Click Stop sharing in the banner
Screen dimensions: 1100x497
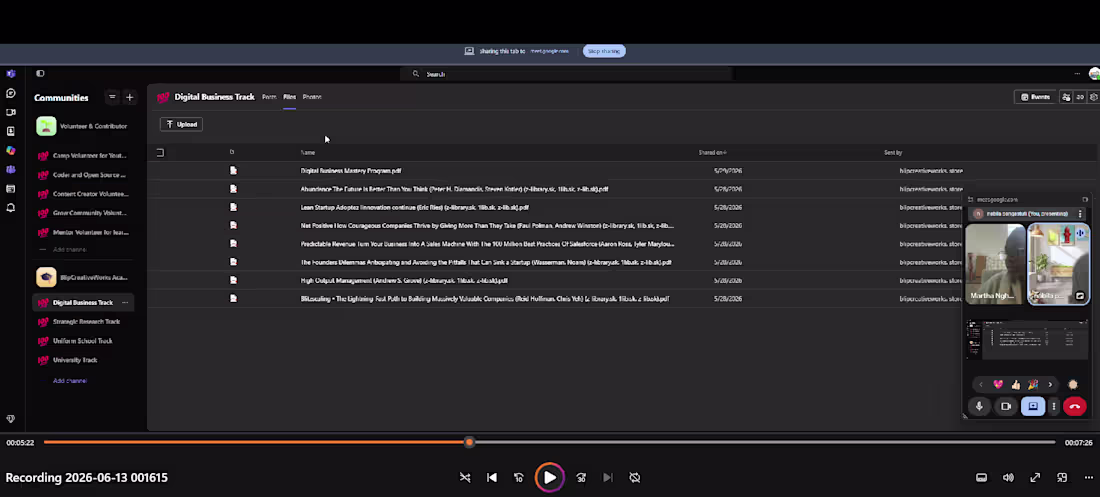[604, 51]
